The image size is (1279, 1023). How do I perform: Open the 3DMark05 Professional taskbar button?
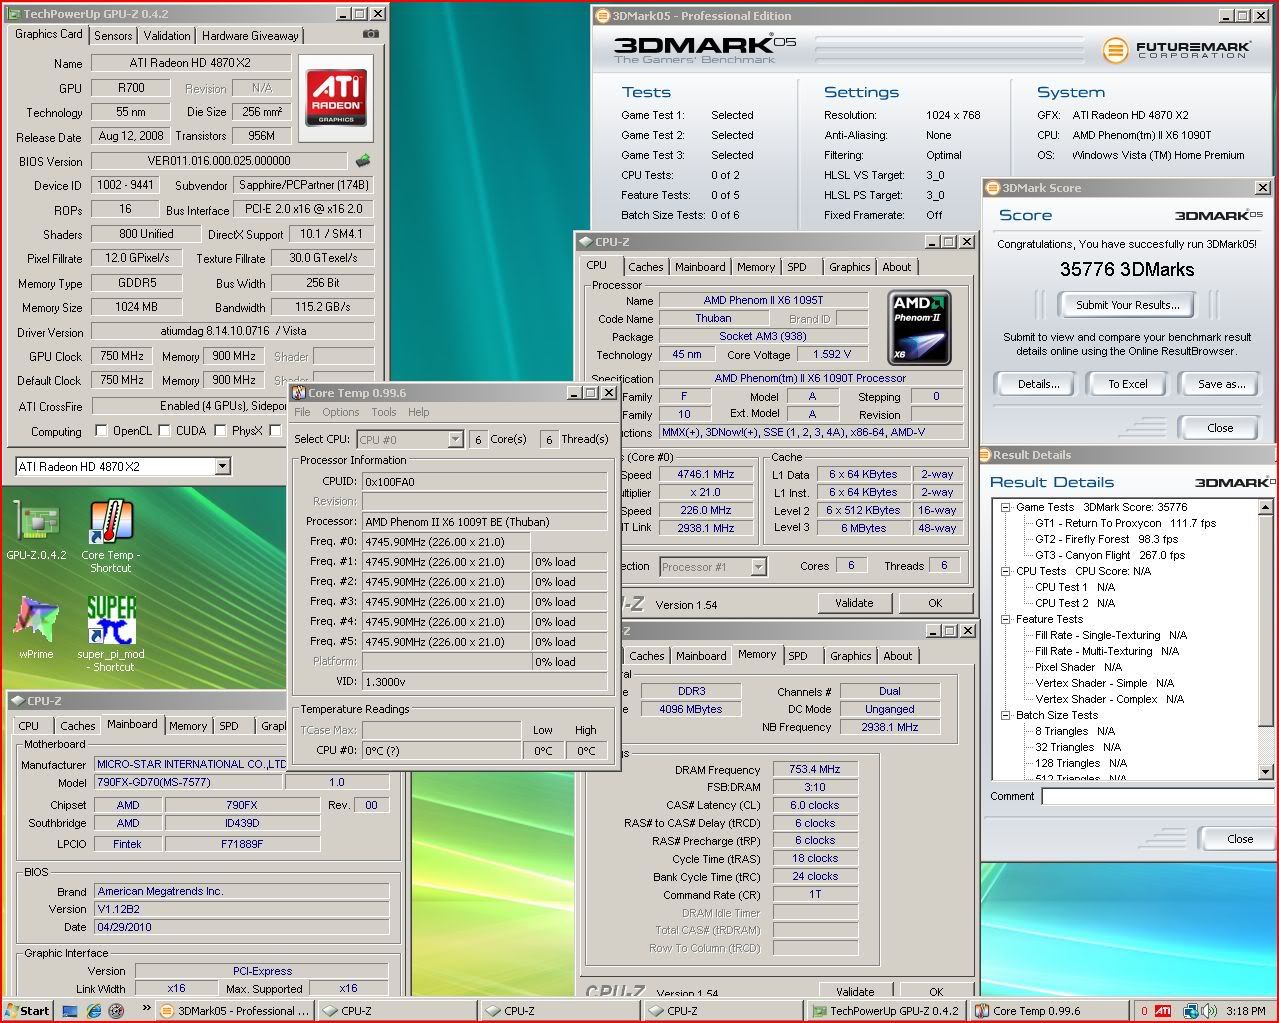tap(237, 1011)
